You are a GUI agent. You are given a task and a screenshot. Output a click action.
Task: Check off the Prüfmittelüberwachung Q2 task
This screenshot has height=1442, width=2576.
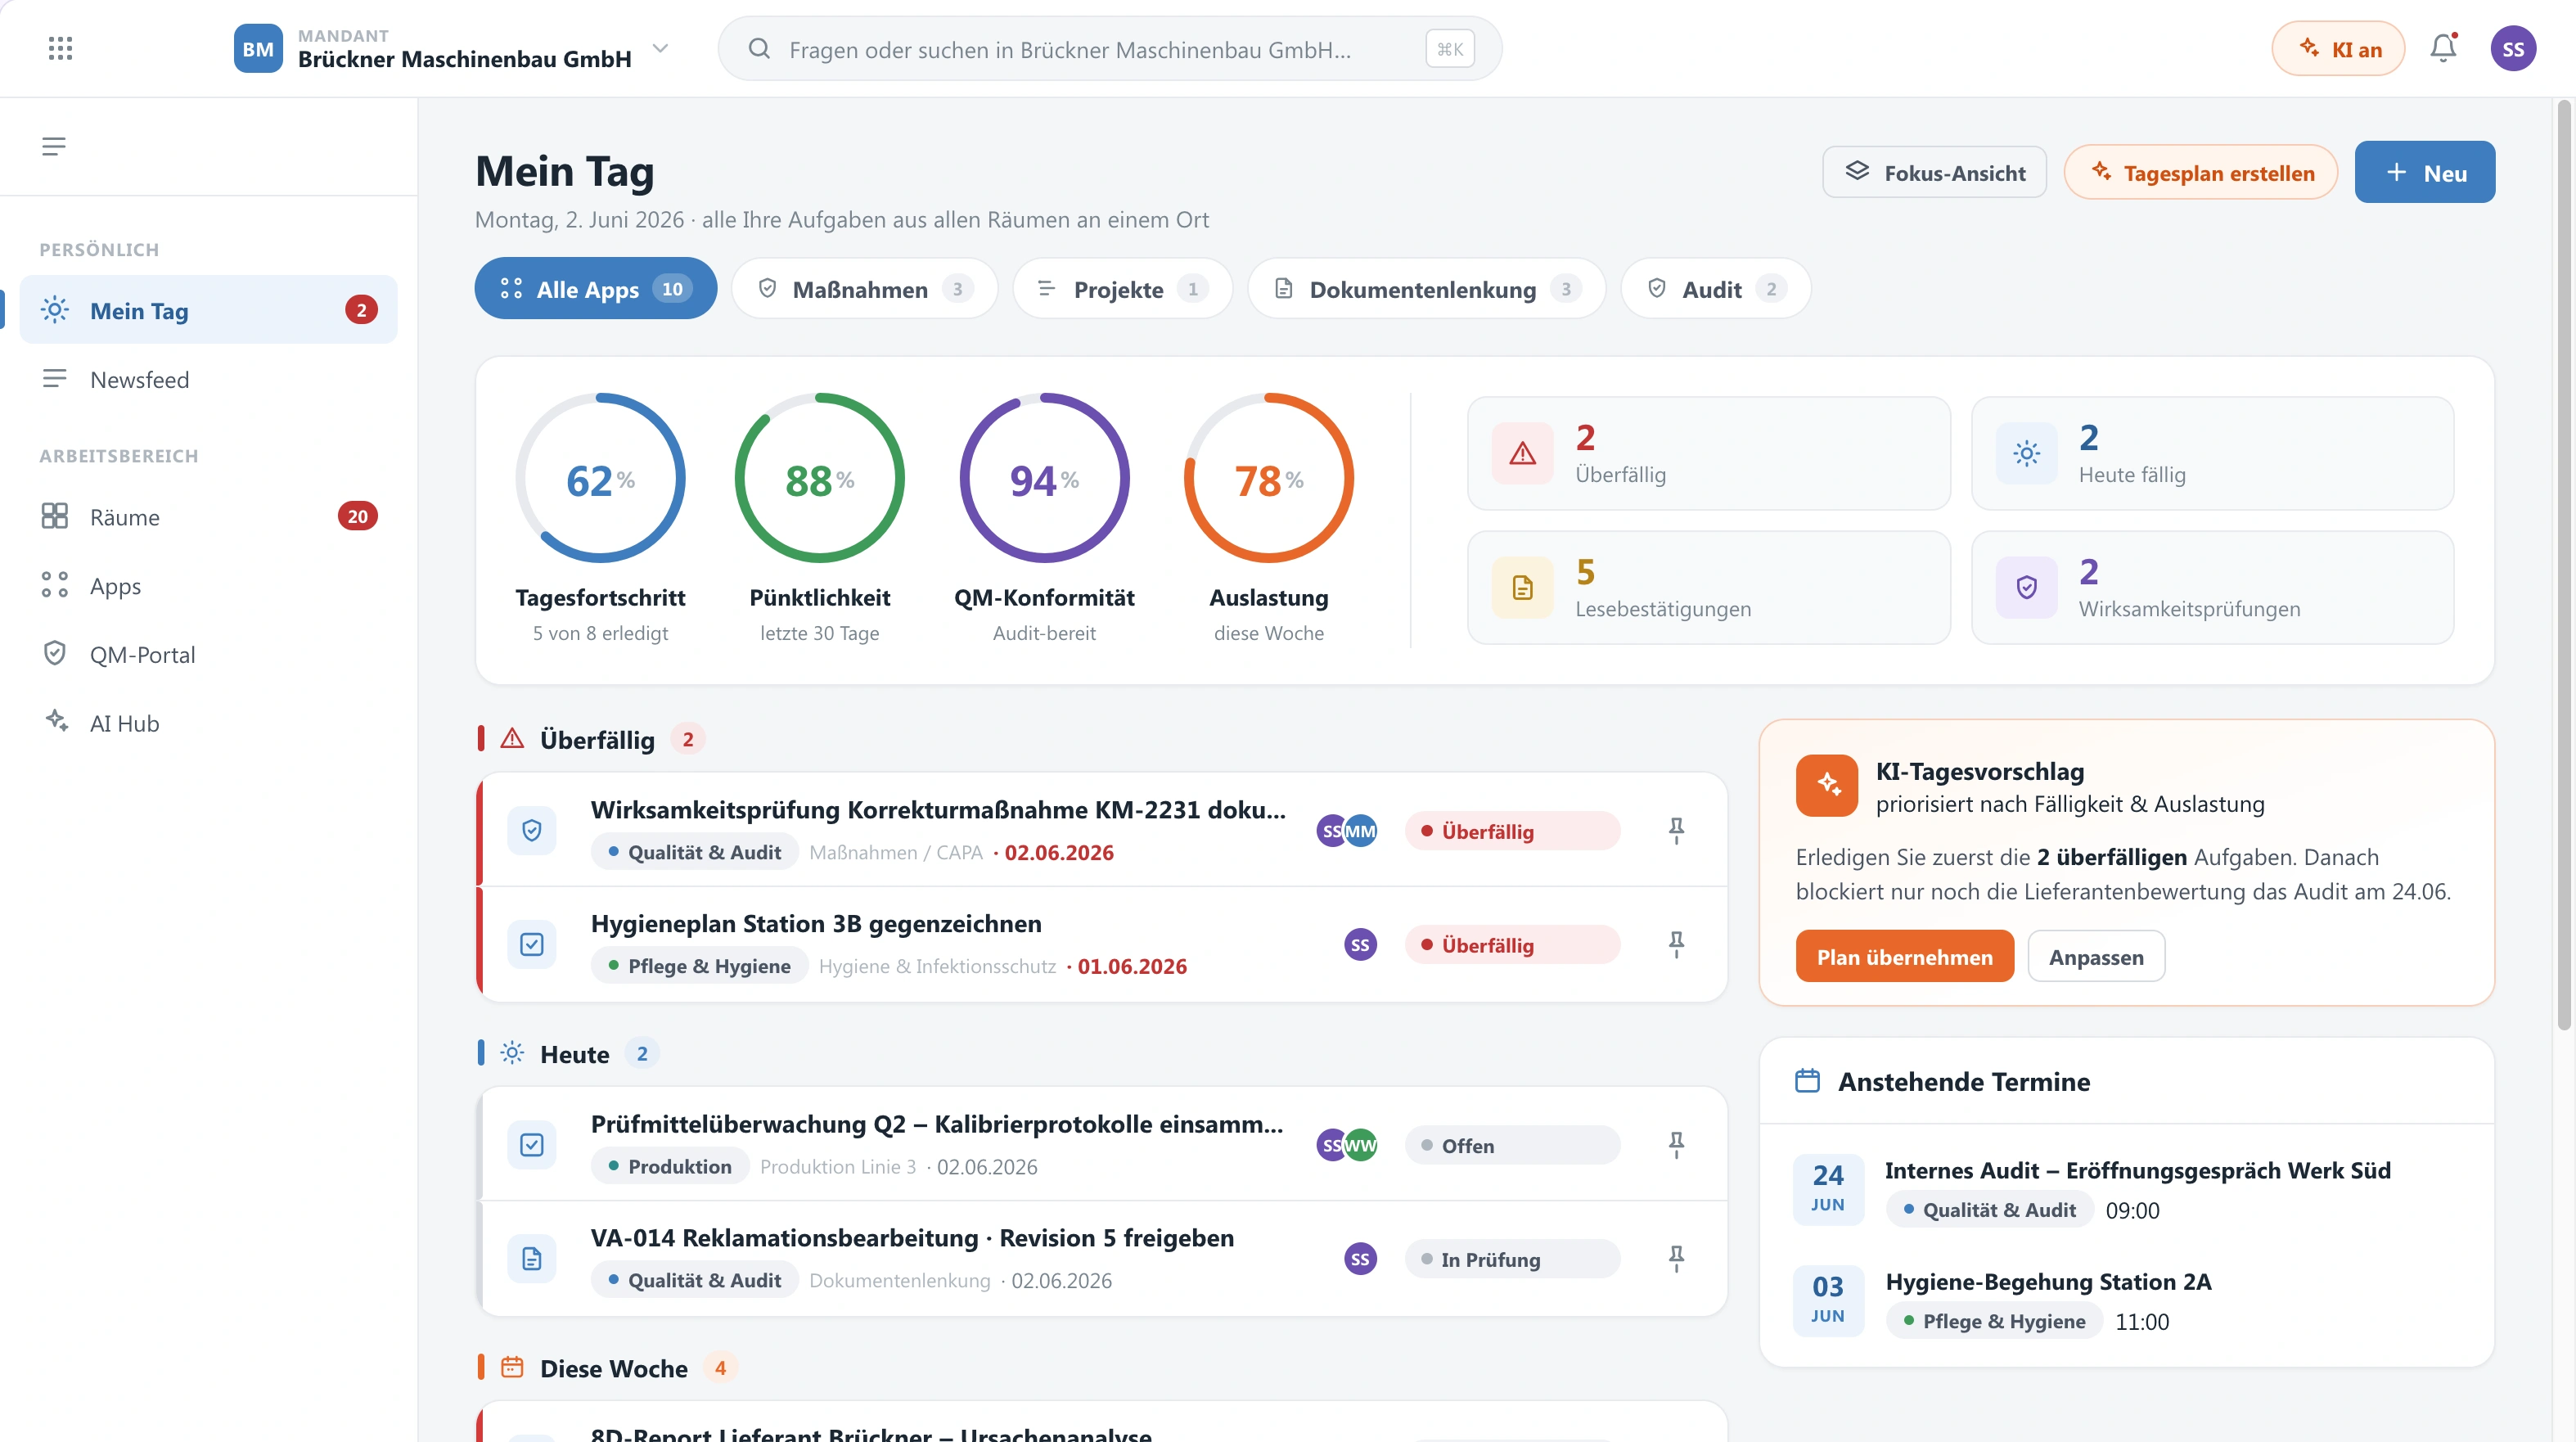532,1145
